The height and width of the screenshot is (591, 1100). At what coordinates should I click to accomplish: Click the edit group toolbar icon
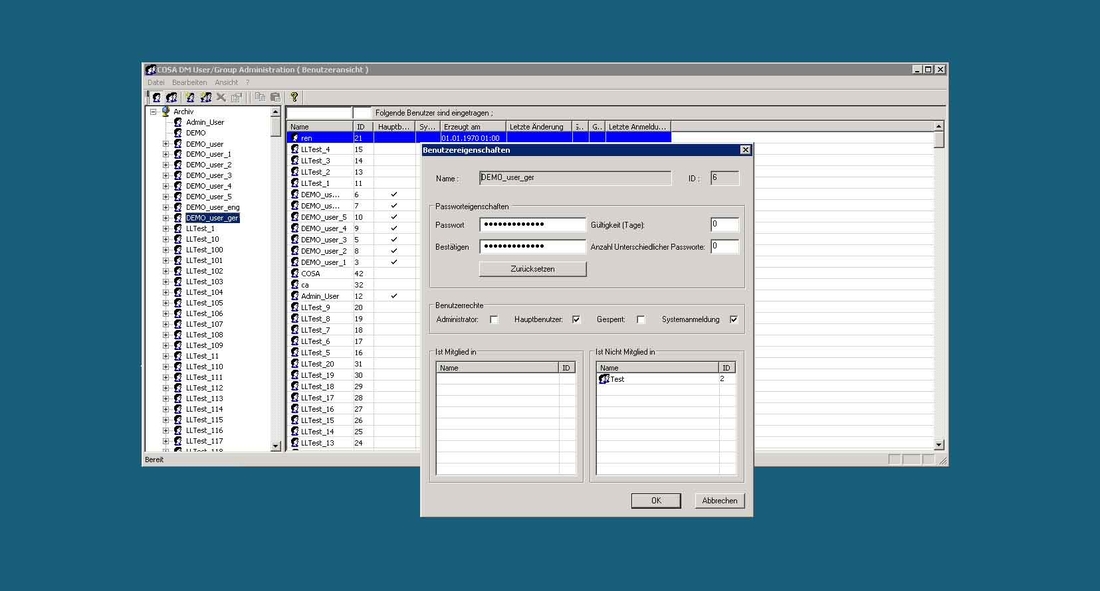tap(206, 97)
